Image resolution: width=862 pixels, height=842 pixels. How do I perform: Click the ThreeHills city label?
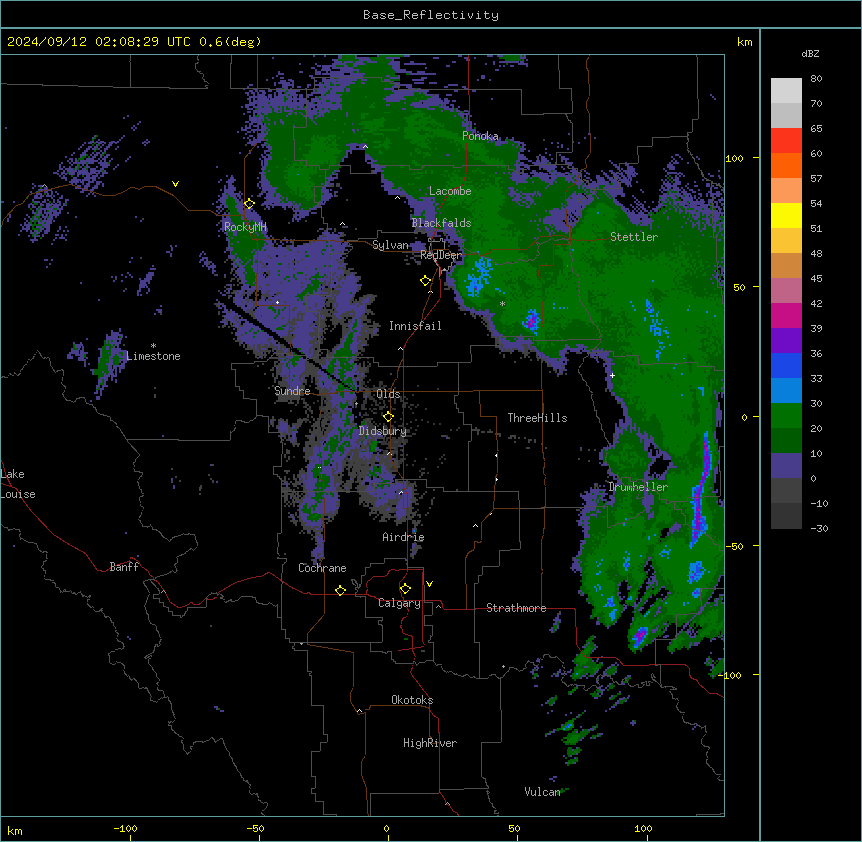pos(537,418)
